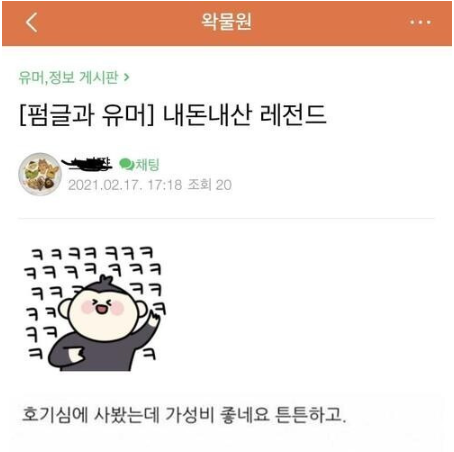Click the top row of ㅋㅋㅋ characters

click(x=92, y=253)
